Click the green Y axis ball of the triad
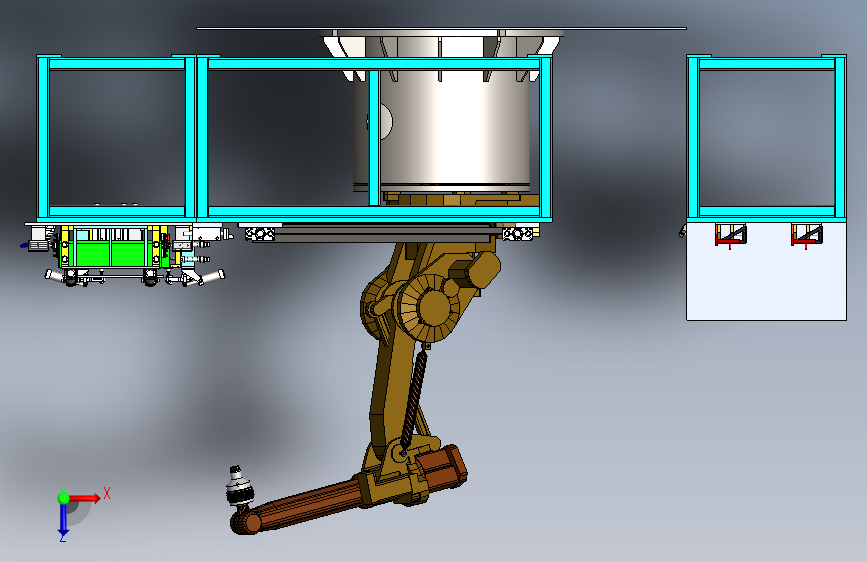This screenshot has height=562, width=867. click(64, 498)
